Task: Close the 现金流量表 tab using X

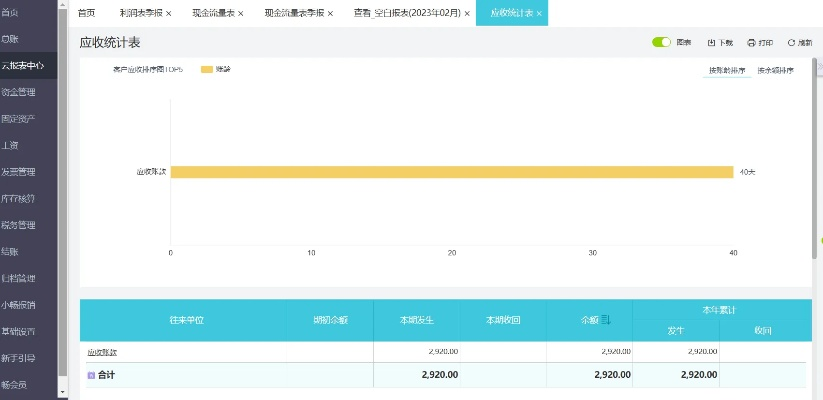Action: click(240, 14)
